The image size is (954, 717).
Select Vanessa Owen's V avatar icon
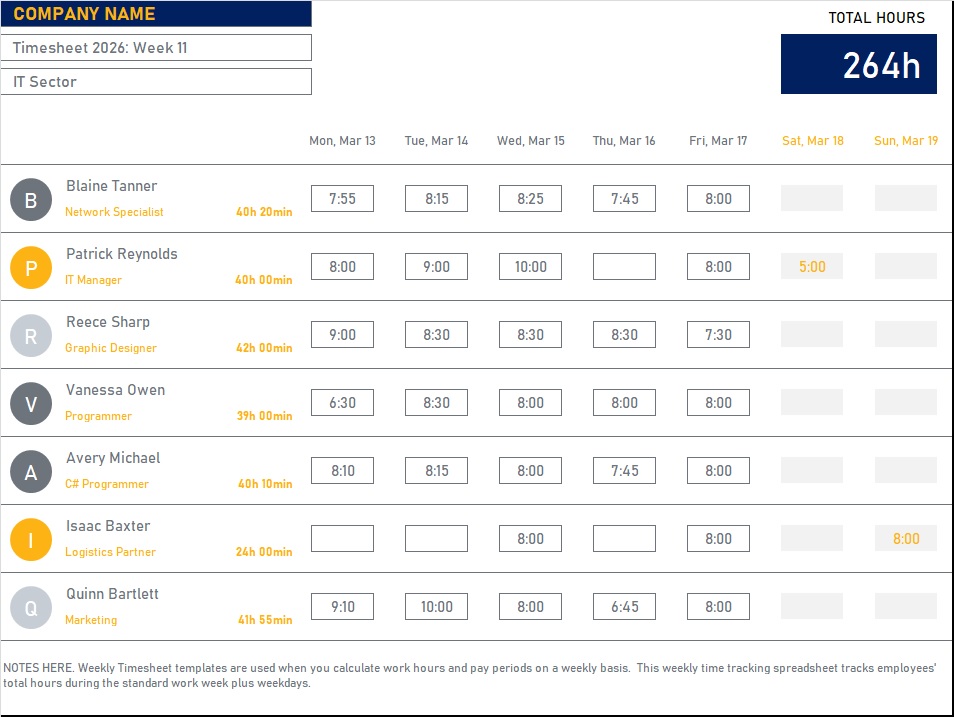pyautogui.click(x=31, y=404)
